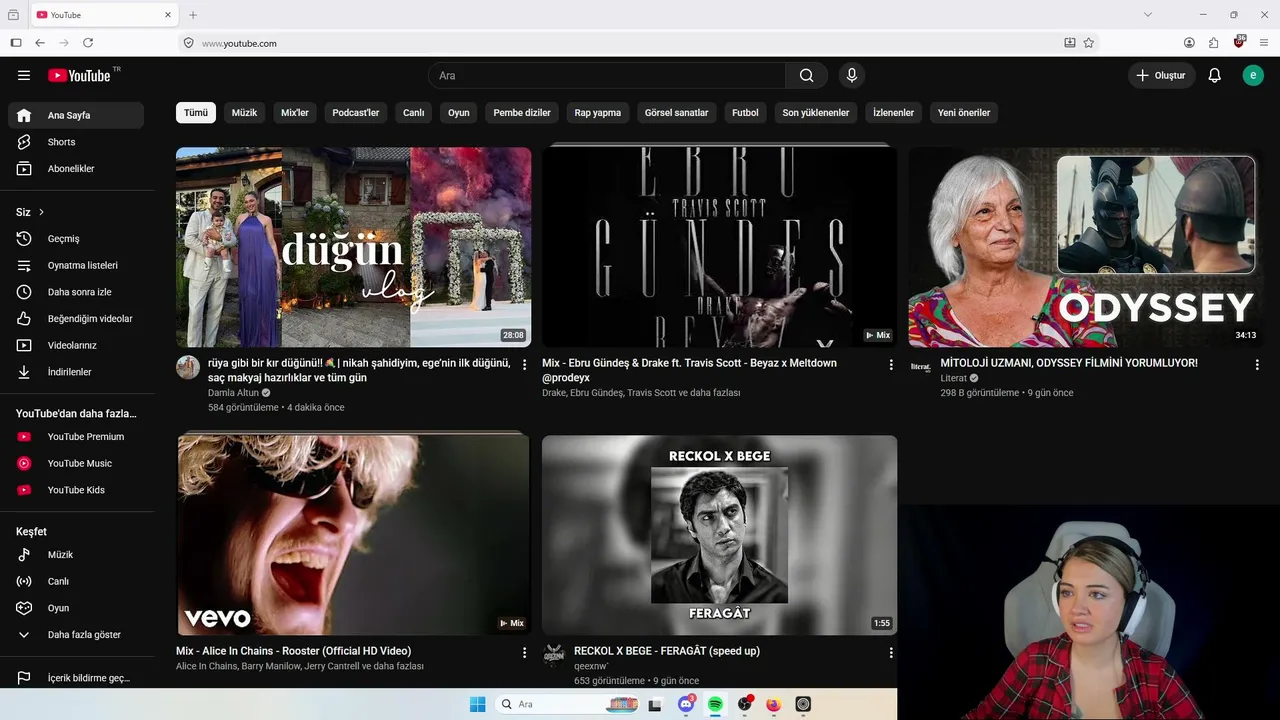Image resolution: width=1280 pixels, height=720 pixels.
Task: Open more options for Alice In Chains mix
Action: (x=524, y=653)
